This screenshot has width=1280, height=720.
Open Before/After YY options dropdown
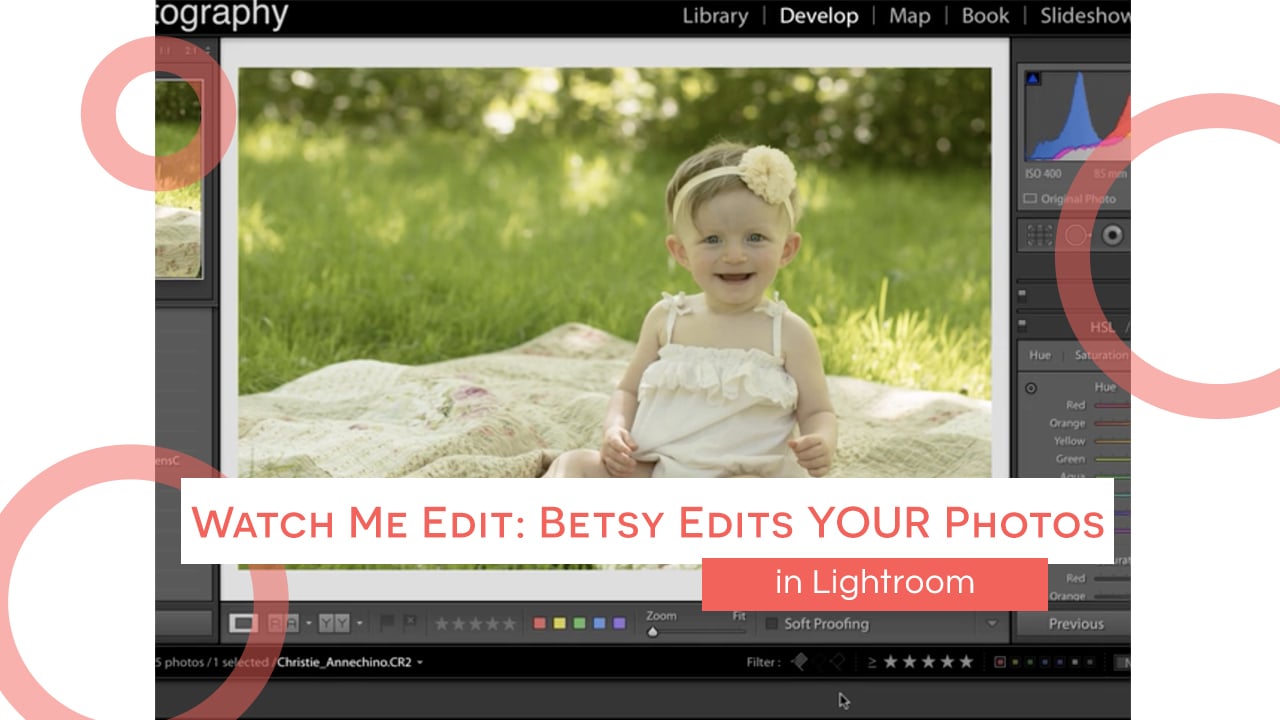click(359, 623)
